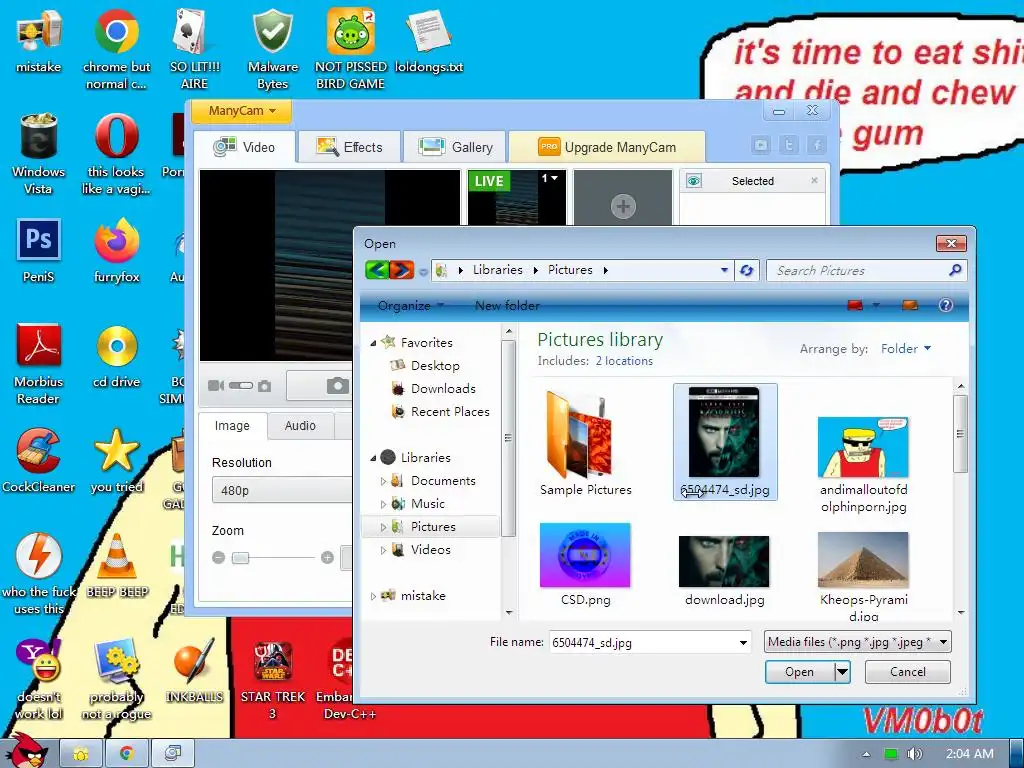Open the ManyCam taskbar button

tap(172, 754)
